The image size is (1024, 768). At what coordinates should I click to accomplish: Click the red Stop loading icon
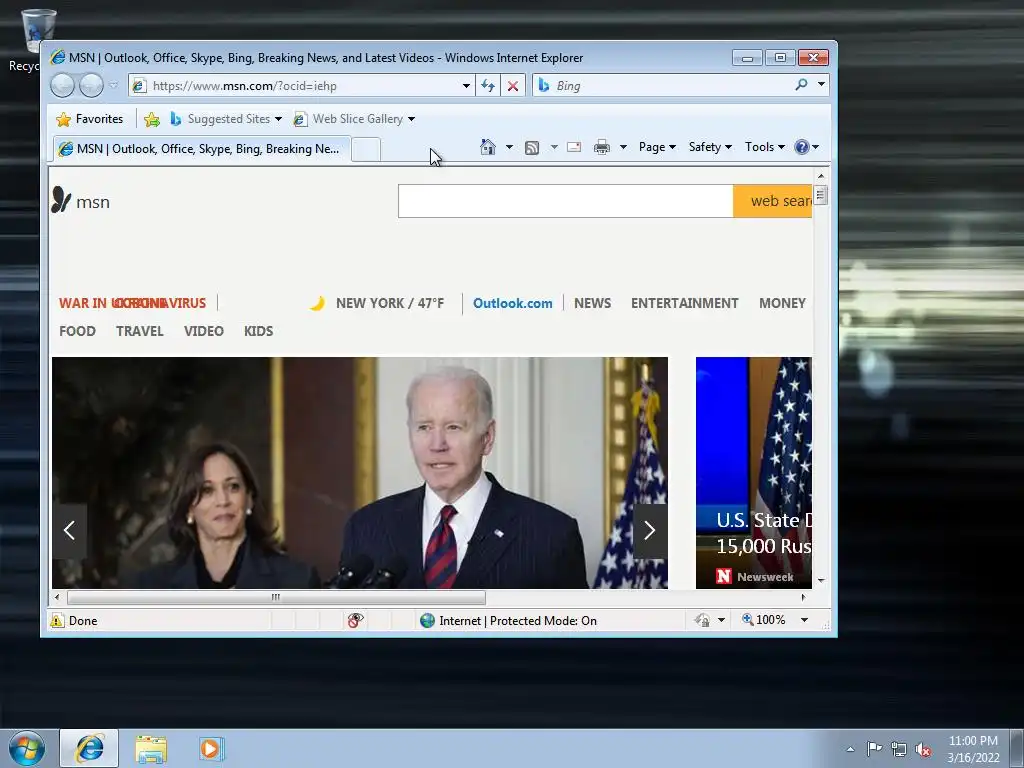pos(513,86)
